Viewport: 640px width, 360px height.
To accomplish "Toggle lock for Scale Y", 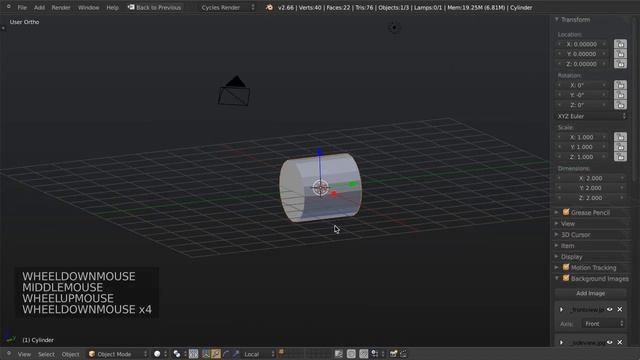I will pyautogui.click(x=620, y=147).
